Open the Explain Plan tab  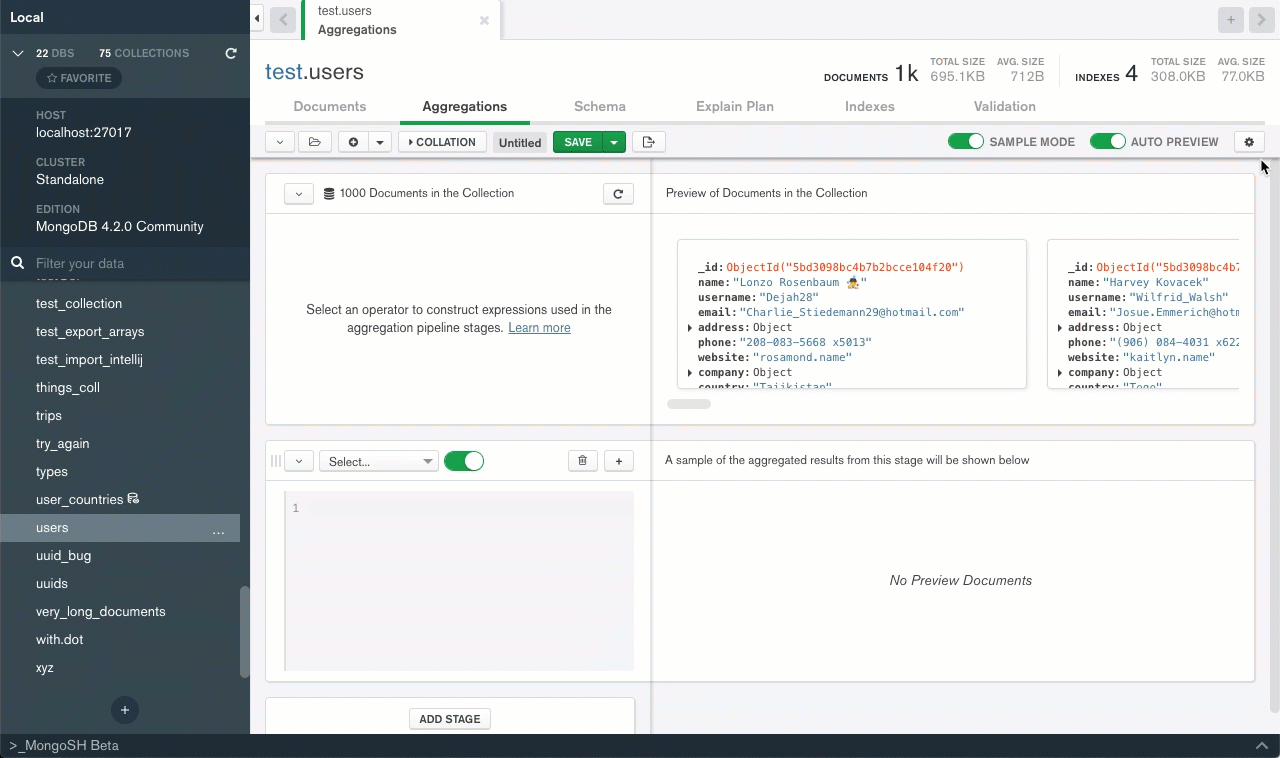tap(734, 106)
